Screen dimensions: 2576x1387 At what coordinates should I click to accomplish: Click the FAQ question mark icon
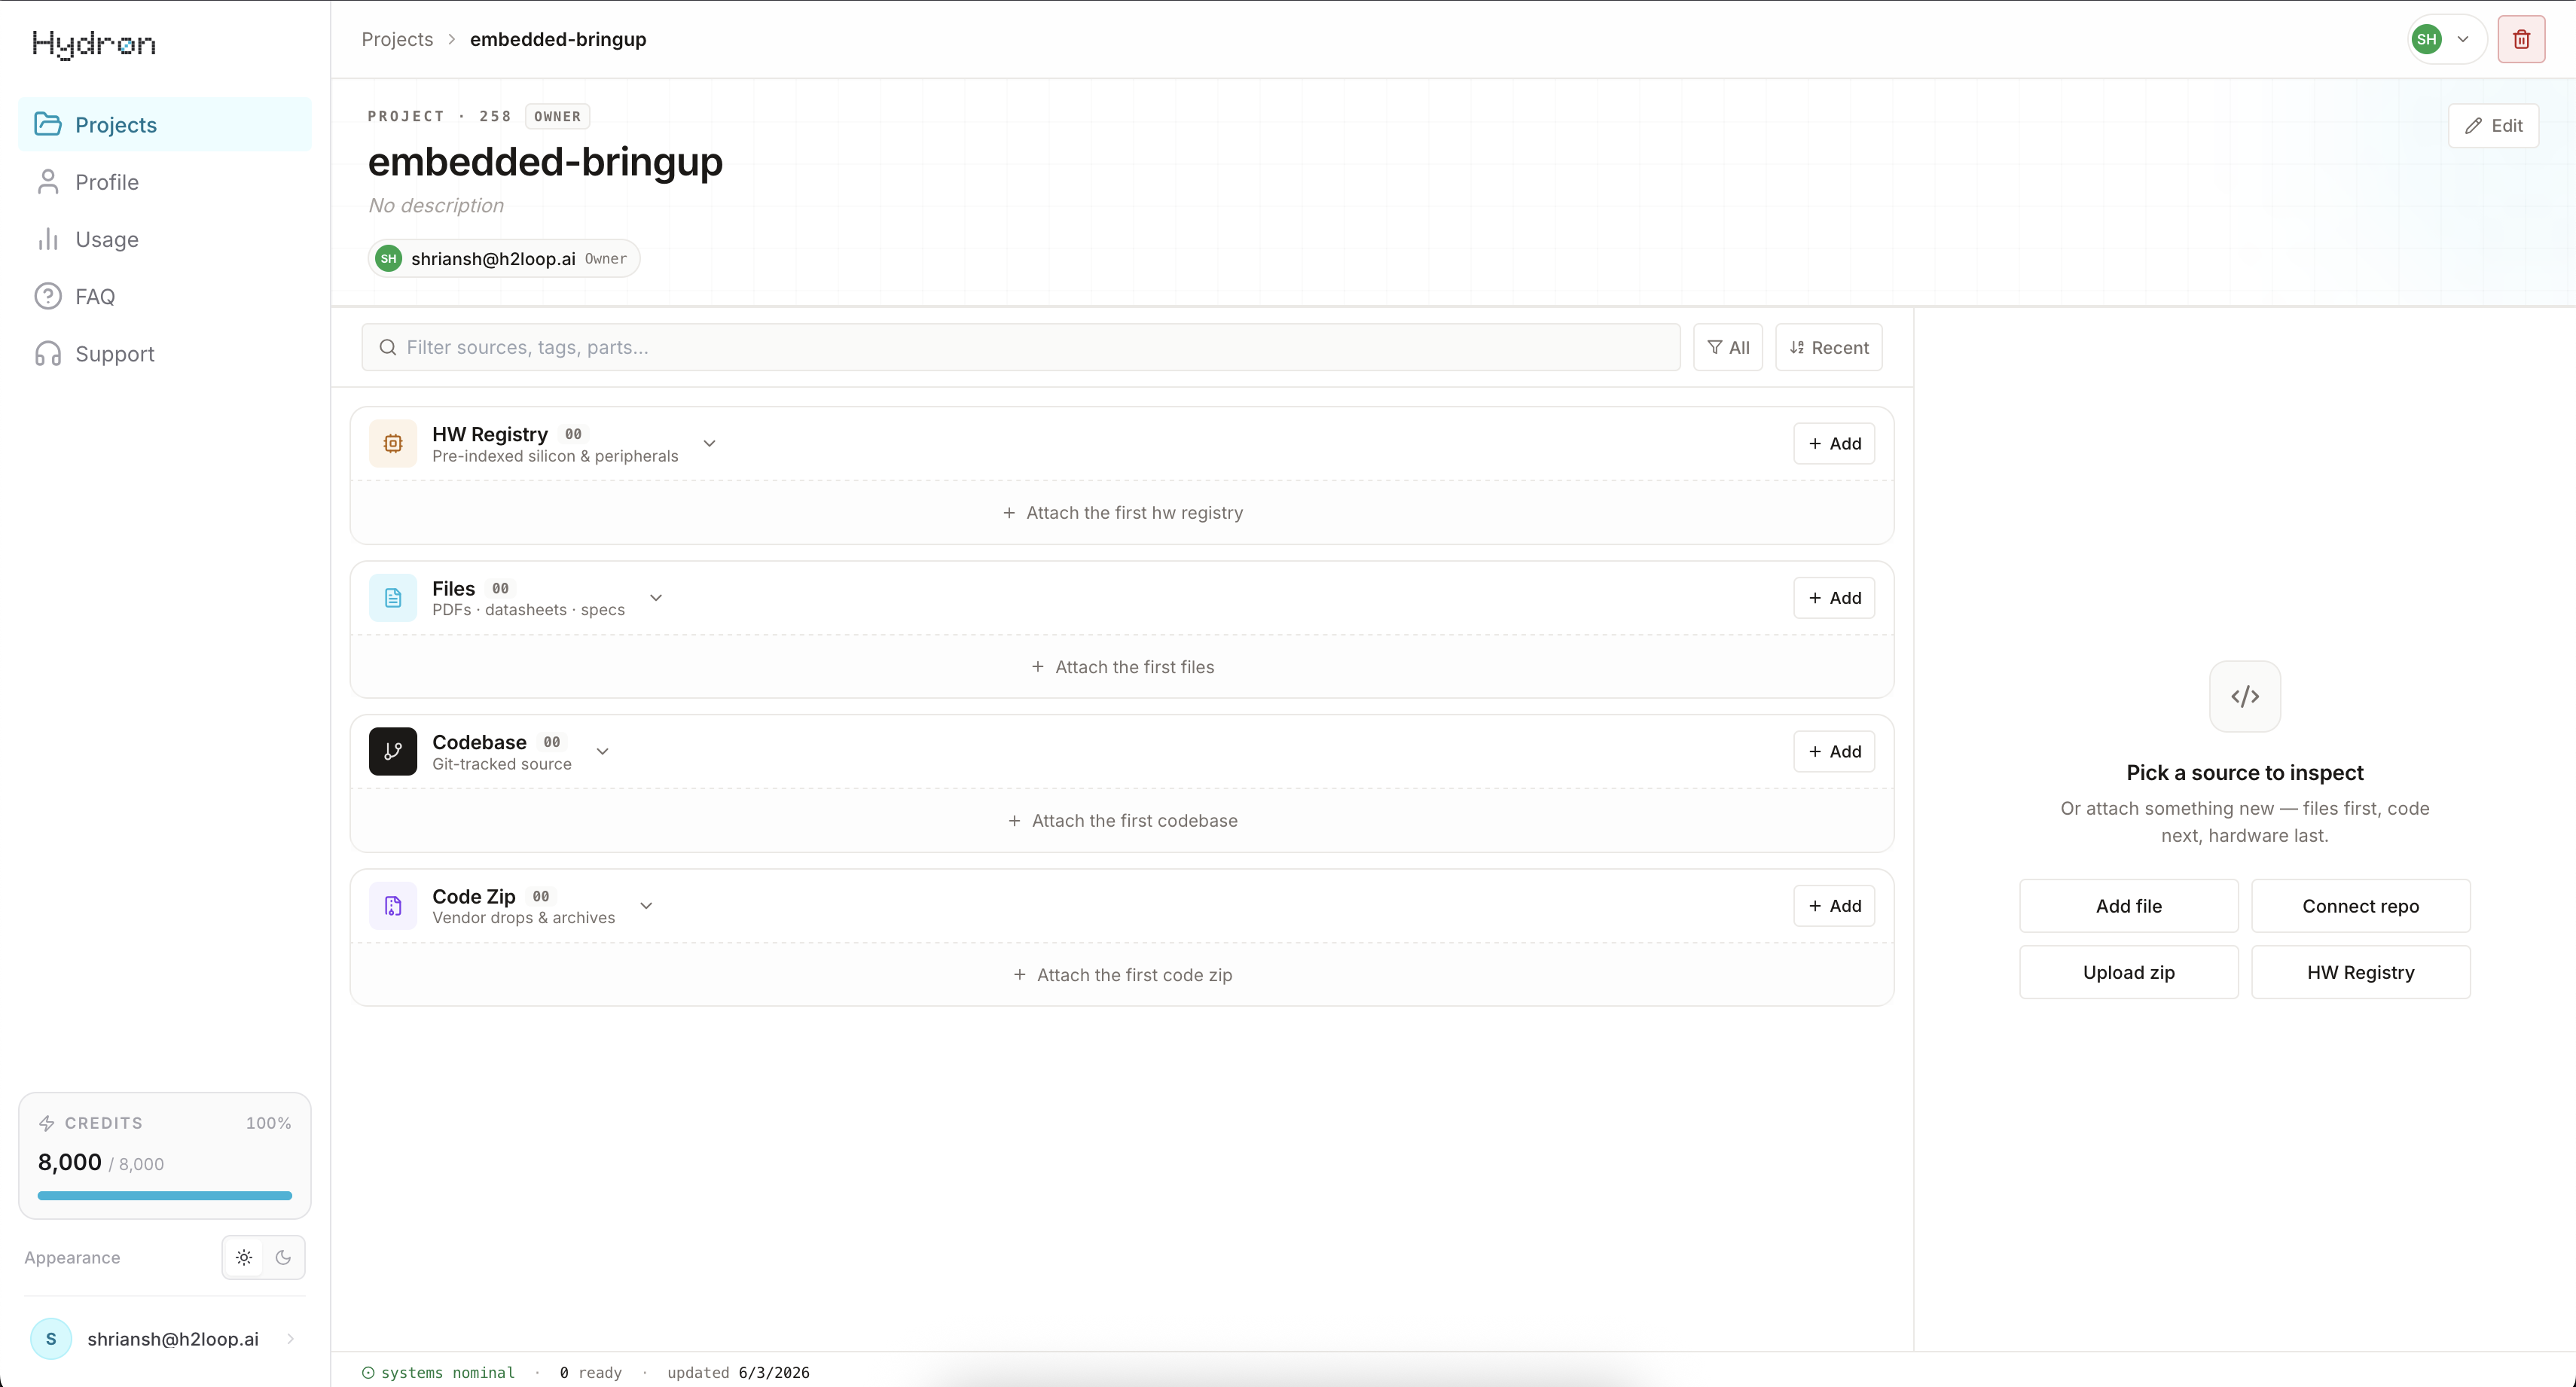(x=48, y=296)
